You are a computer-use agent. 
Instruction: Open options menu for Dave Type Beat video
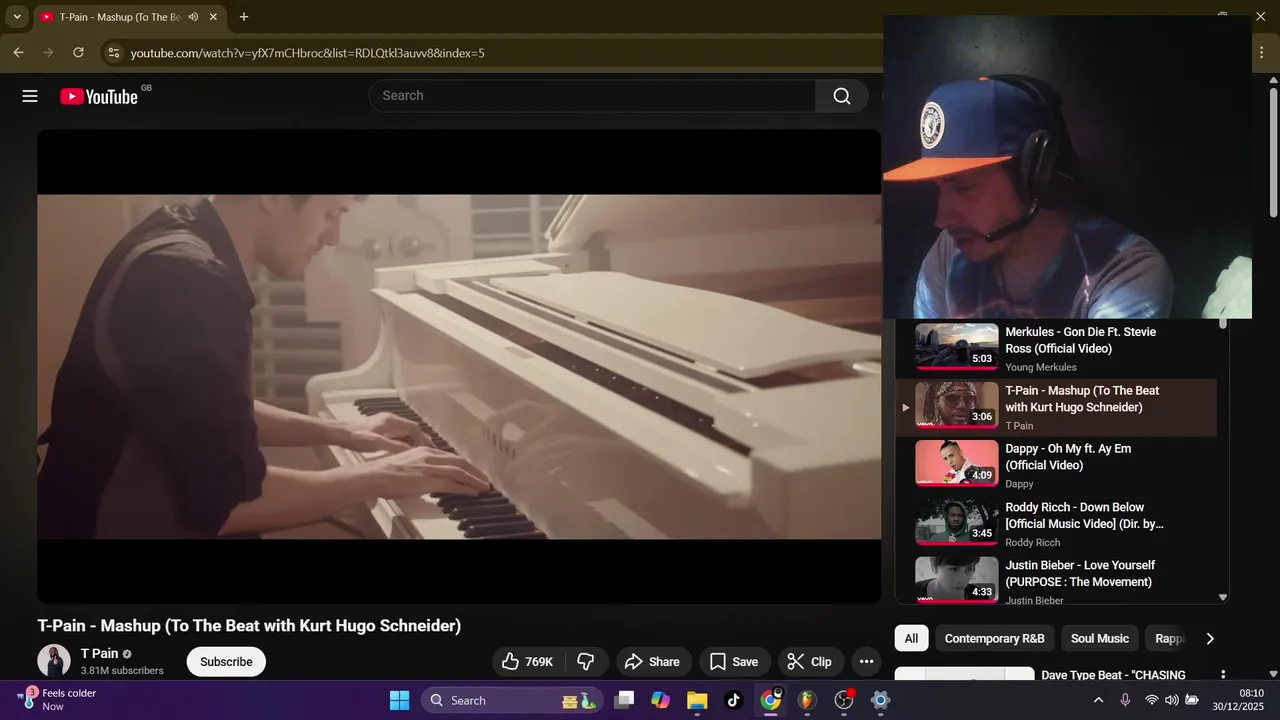[1222, 675]
